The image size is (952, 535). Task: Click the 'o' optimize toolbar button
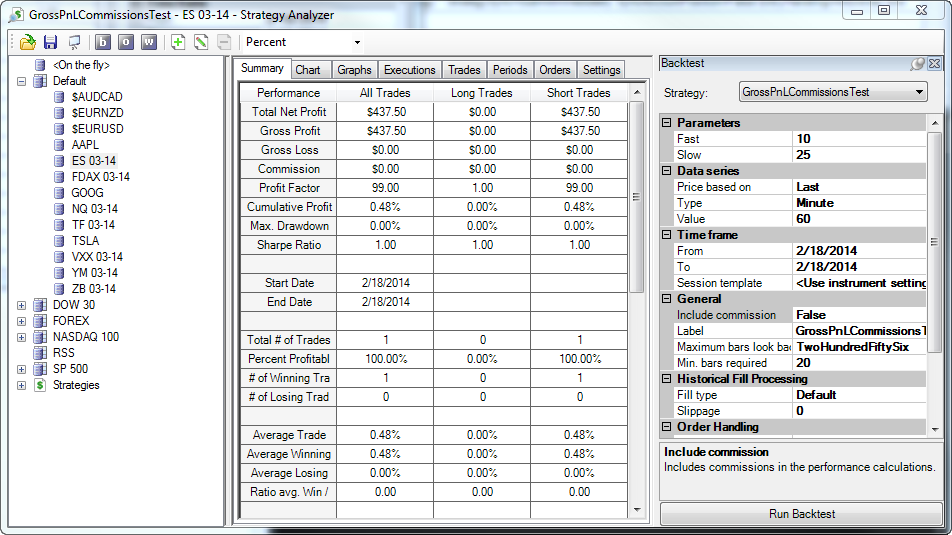pyautogui.click(x=126, y=42)
